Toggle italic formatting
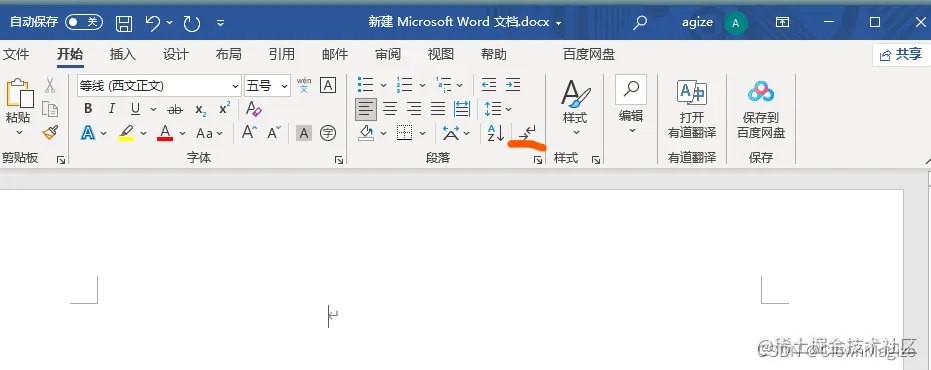The width and height of the screenshot is (931, 370). pyautogui.click(x=112, y=109)
